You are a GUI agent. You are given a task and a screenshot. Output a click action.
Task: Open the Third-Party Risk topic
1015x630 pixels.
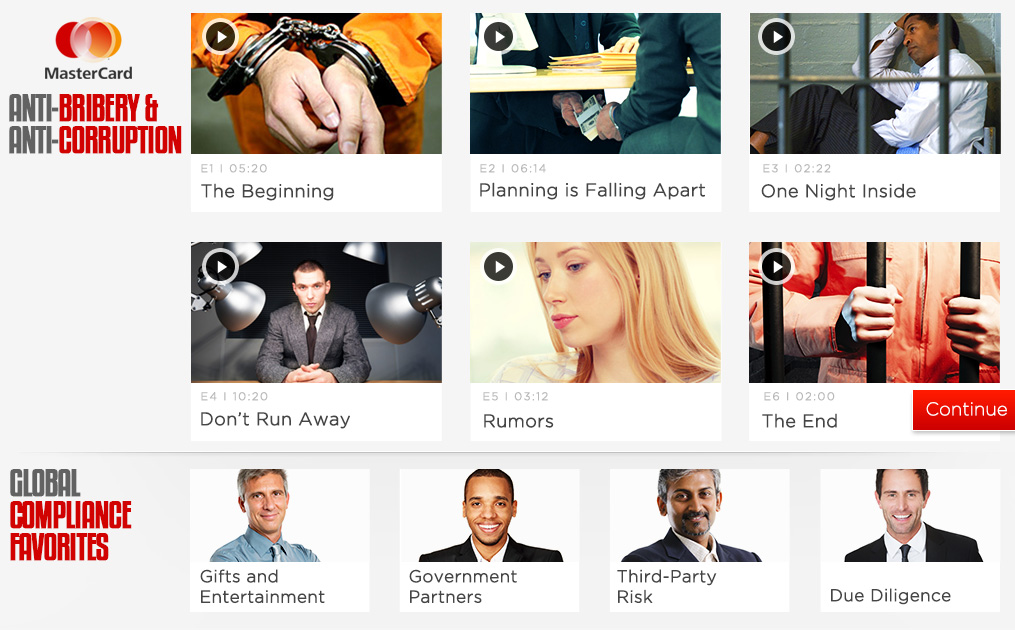[699, 540]
